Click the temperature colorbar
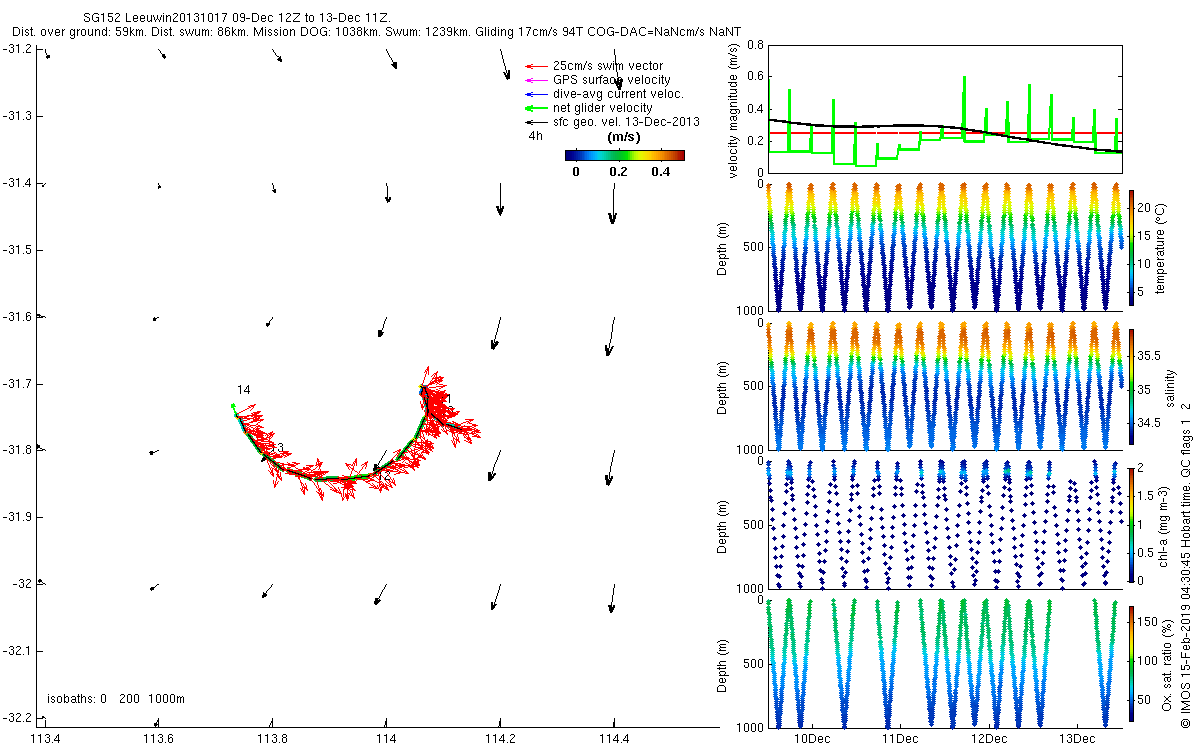 tap(1132, 249)
